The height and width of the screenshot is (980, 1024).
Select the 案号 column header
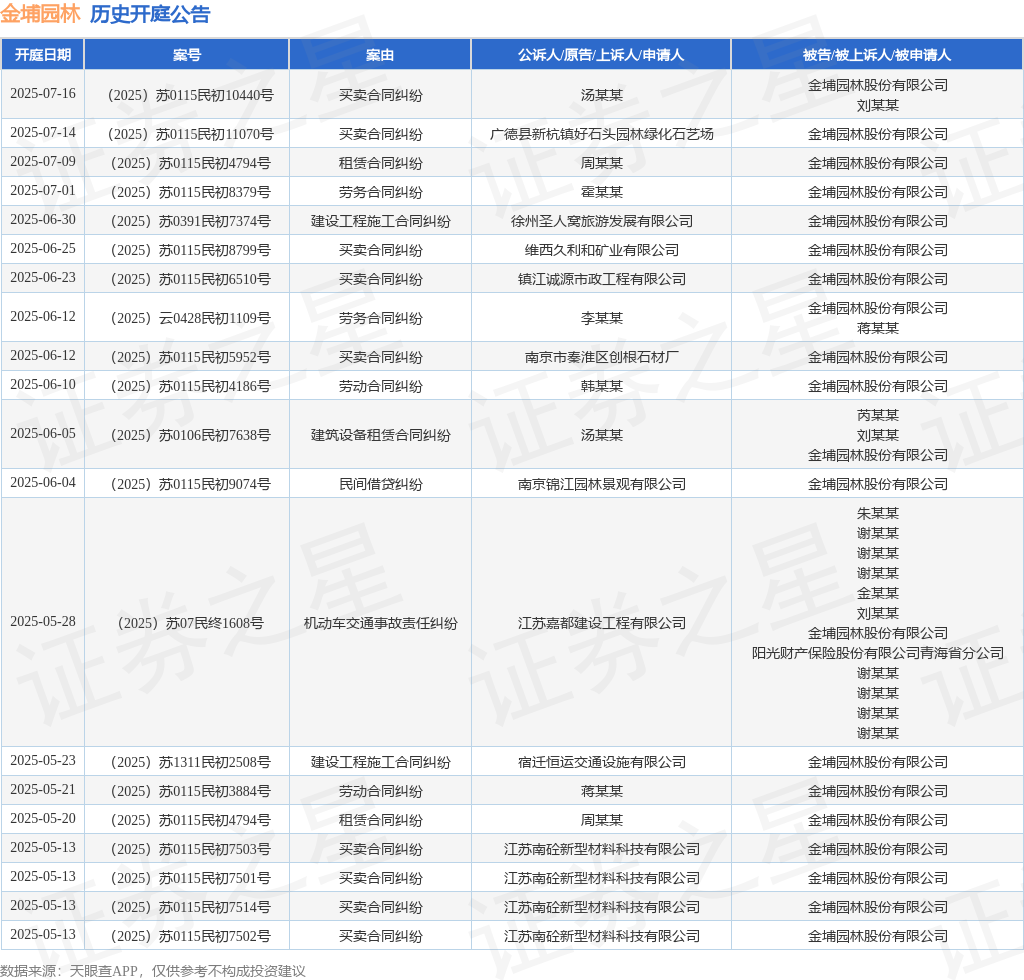(187, 55)
